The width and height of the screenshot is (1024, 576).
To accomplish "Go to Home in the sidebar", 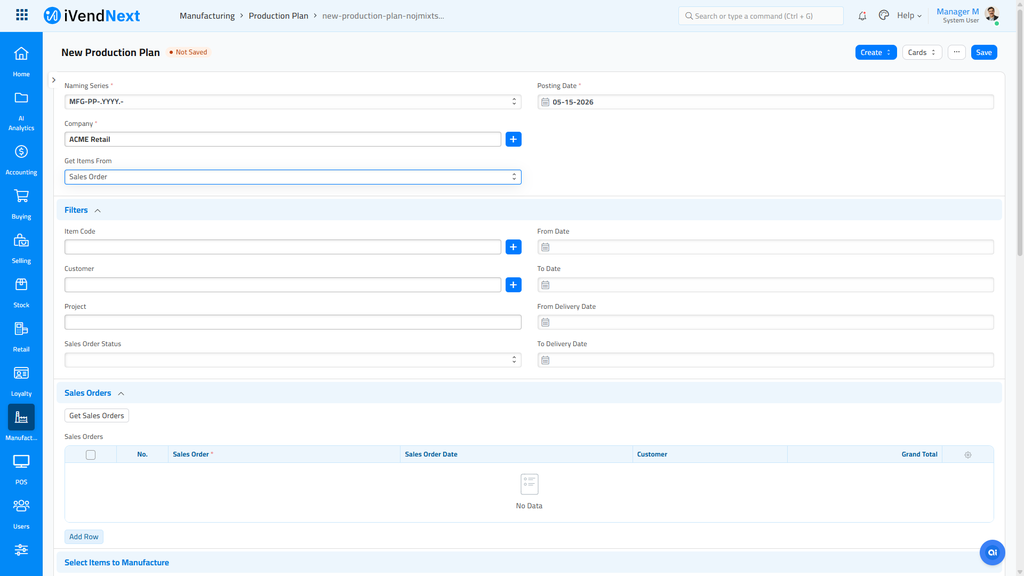I will pos(21,61).
